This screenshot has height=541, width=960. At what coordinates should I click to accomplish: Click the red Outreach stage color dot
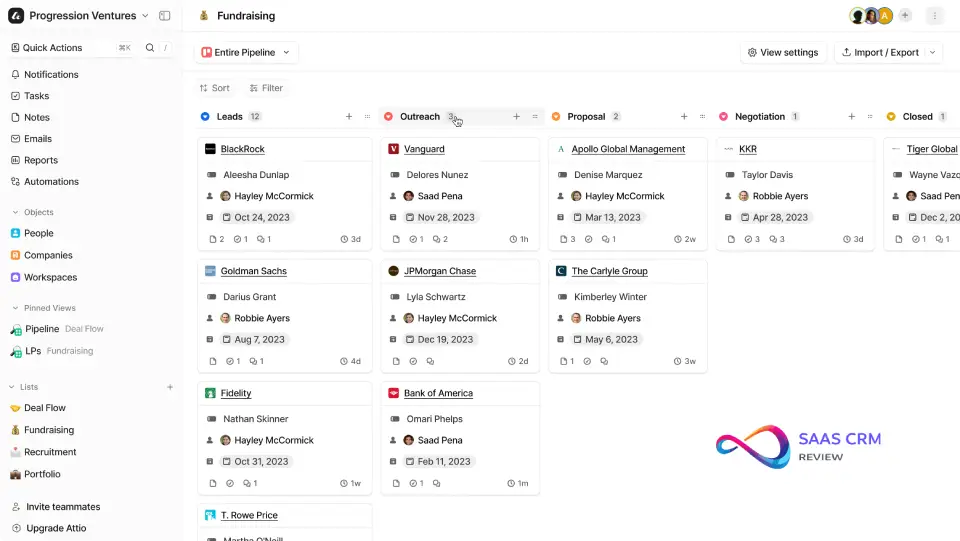388,117
